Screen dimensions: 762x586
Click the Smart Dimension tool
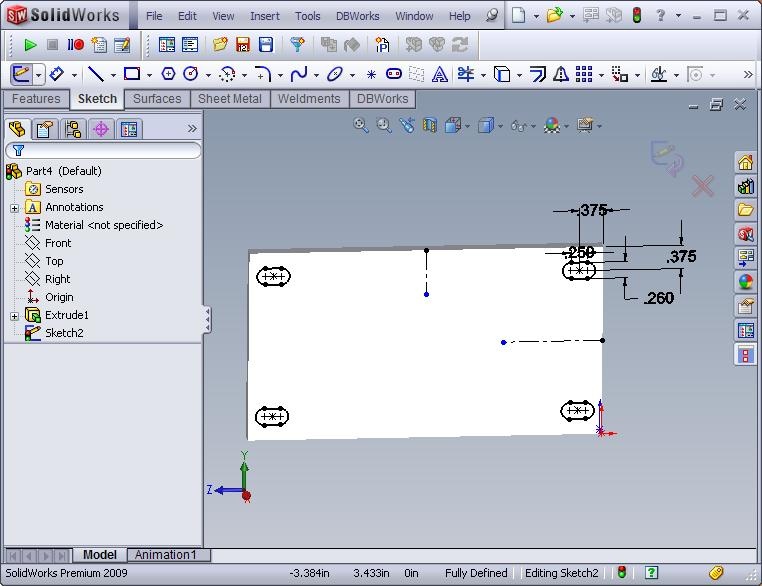pos(56,74)
